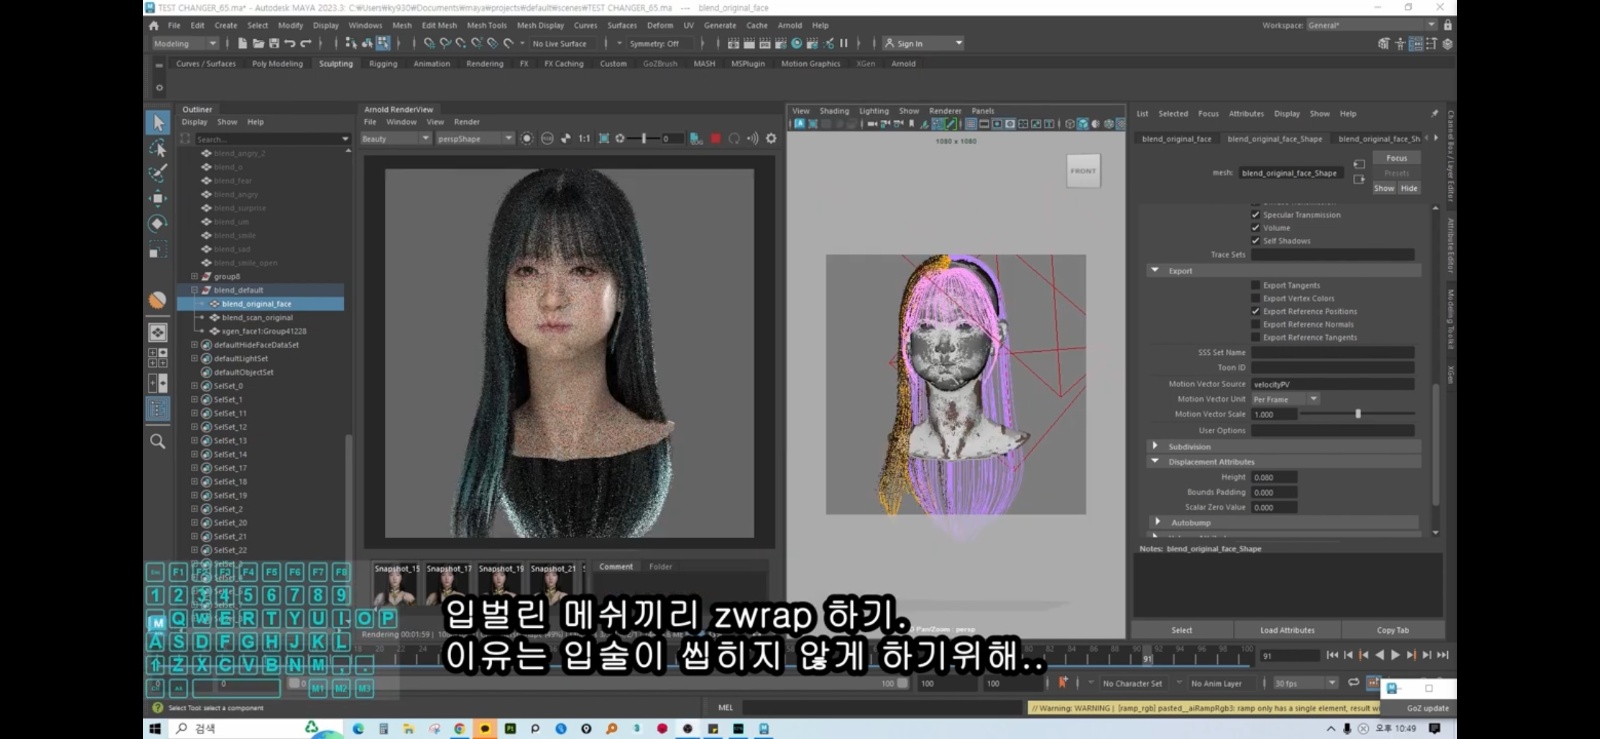Click the Hide button in the Attribute Editor
This screenshot has width=1600, height=739.
pos(1409,188)
